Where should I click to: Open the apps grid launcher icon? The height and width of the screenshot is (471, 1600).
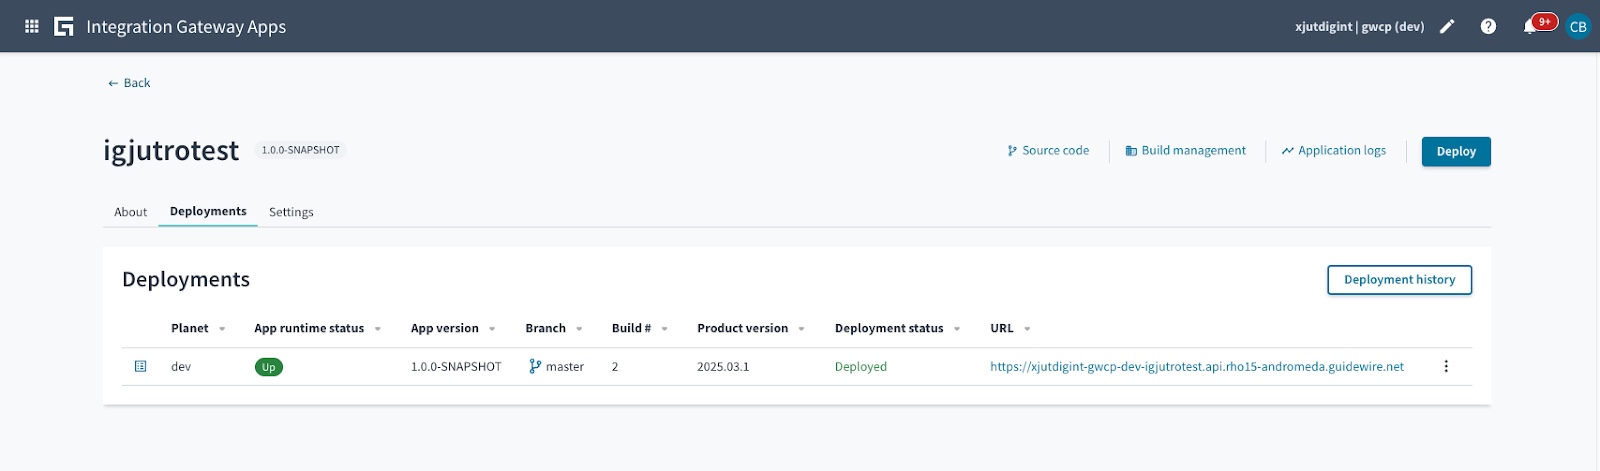[x=32, y=27]
